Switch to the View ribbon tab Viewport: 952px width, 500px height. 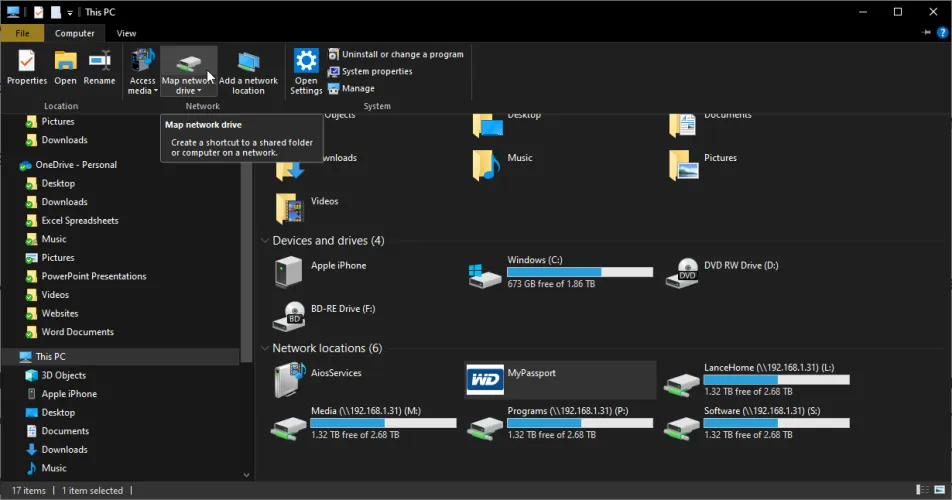(126, 33)
